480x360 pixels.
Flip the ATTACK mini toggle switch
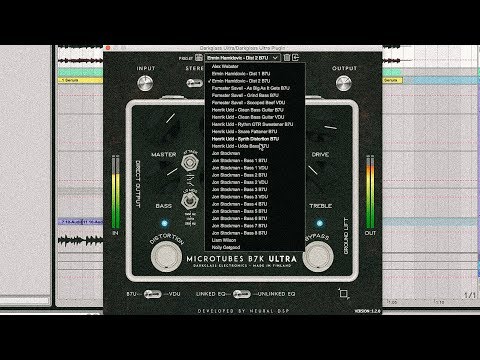[190, 163]
